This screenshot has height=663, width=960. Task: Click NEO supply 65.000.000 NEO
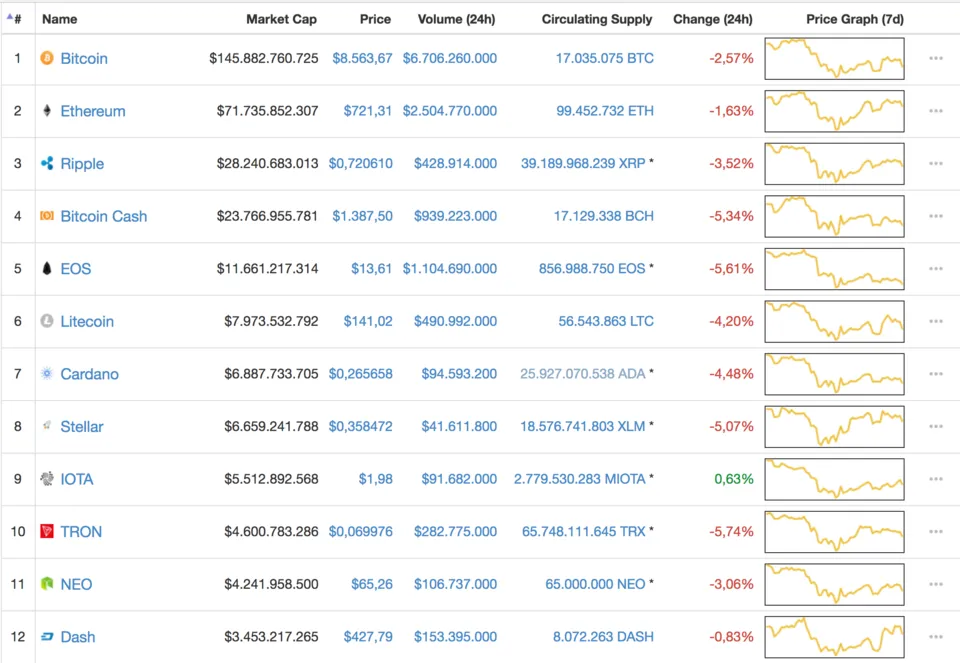pyautogui.click(x=595, y=584)
